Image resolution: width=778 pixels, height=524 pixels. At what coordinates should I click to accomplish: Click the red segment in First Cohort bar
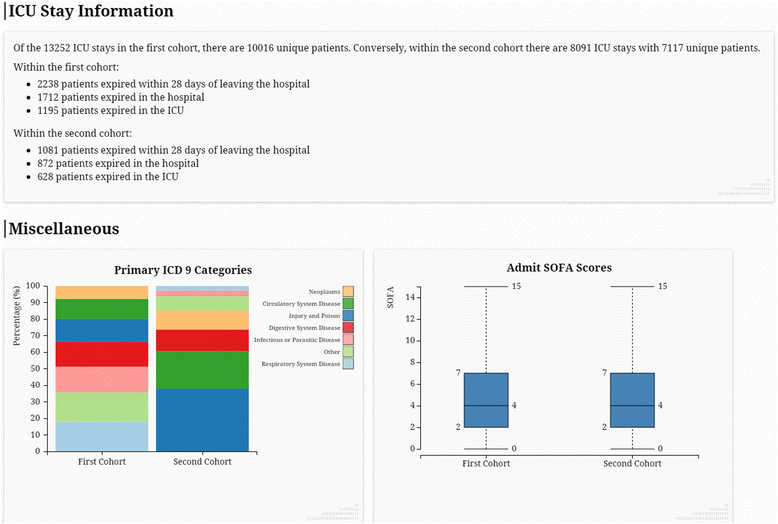[102, 354]
